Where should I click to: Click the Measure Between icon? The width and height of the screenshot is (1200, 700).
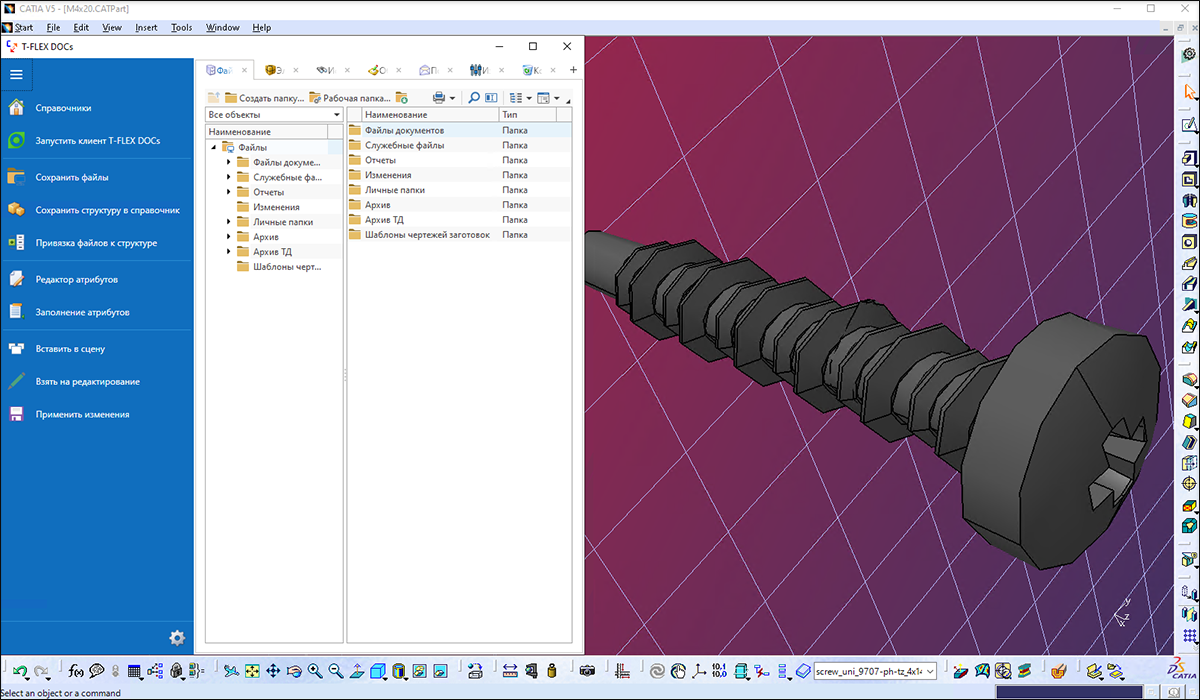(510, 671)
